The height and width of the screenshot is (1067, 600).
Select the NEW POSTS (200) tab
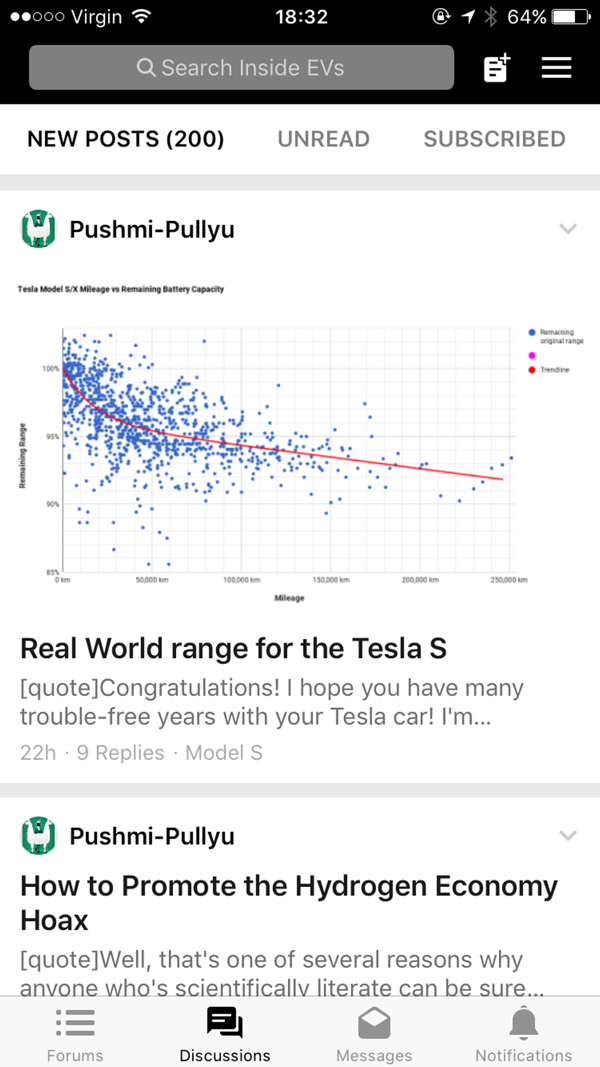(x=126, y=139)
